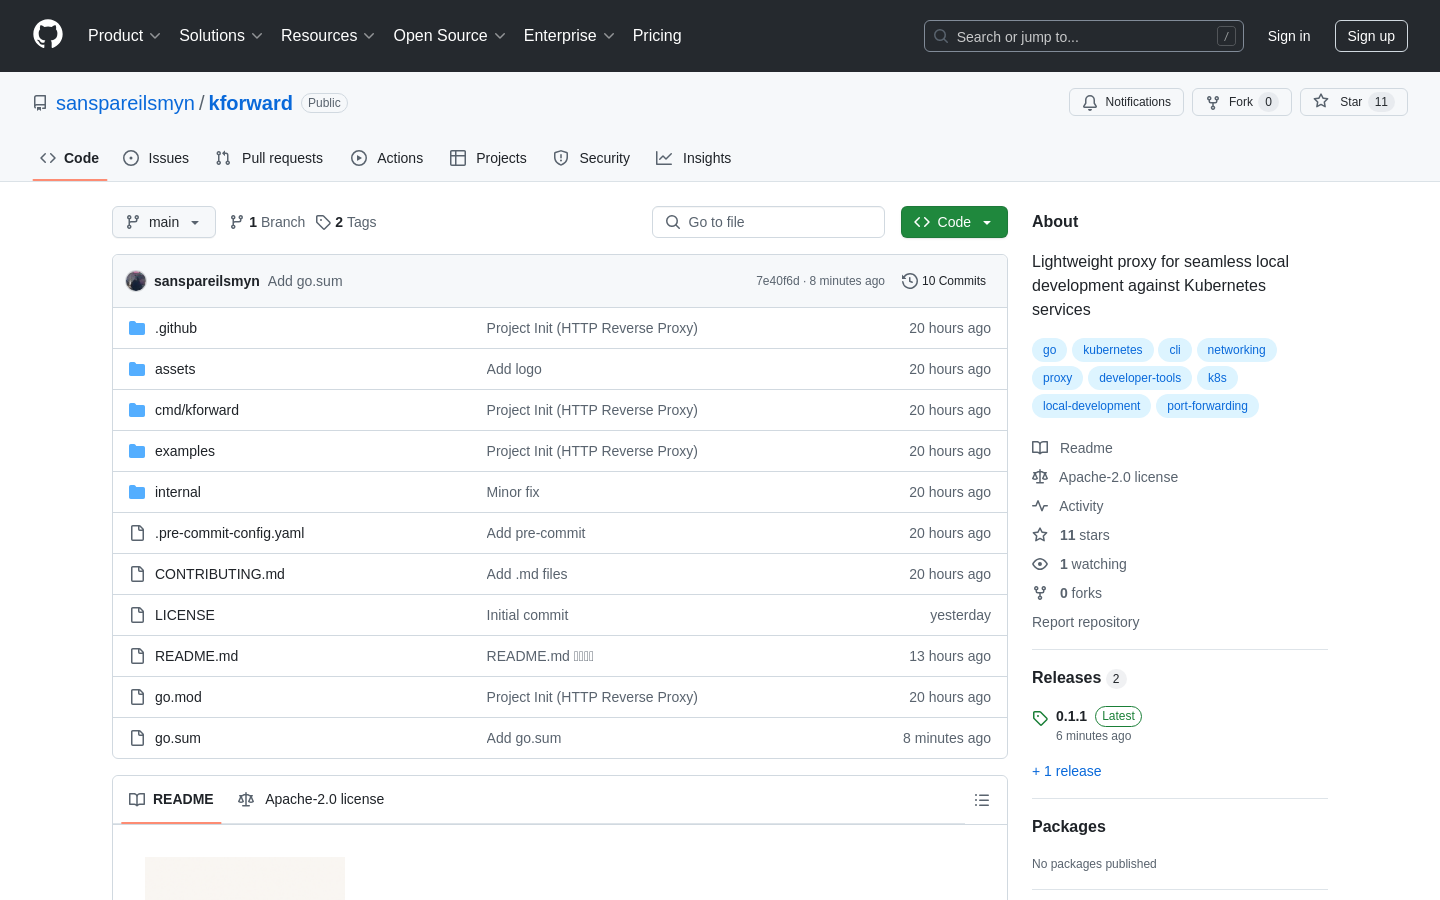Viewport: 1440px width, 900px height.
Task: Click the port-forwarding topic tag
Action: (1207, 406)
